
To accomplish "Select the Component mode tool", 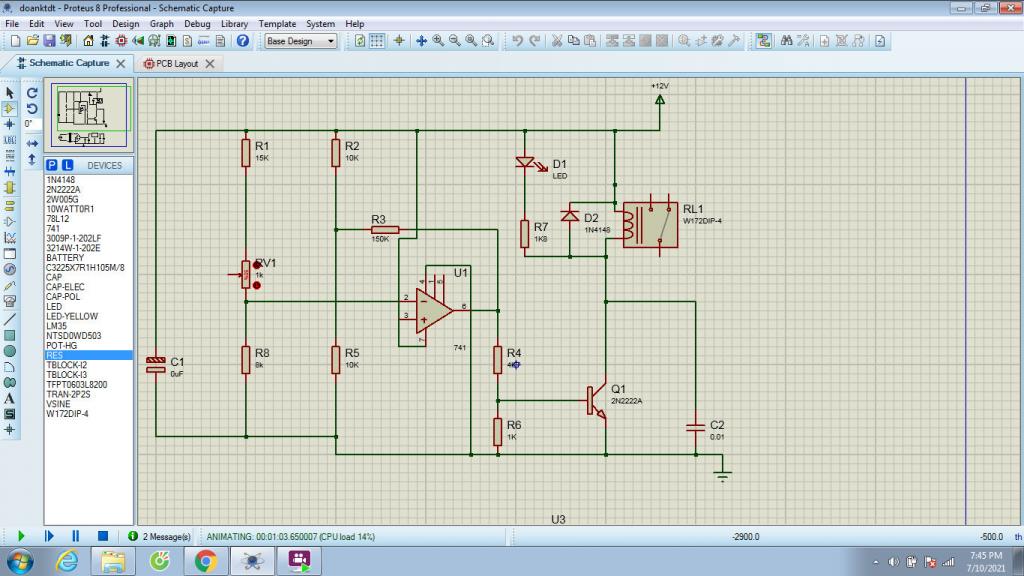I will coord(10,108).
